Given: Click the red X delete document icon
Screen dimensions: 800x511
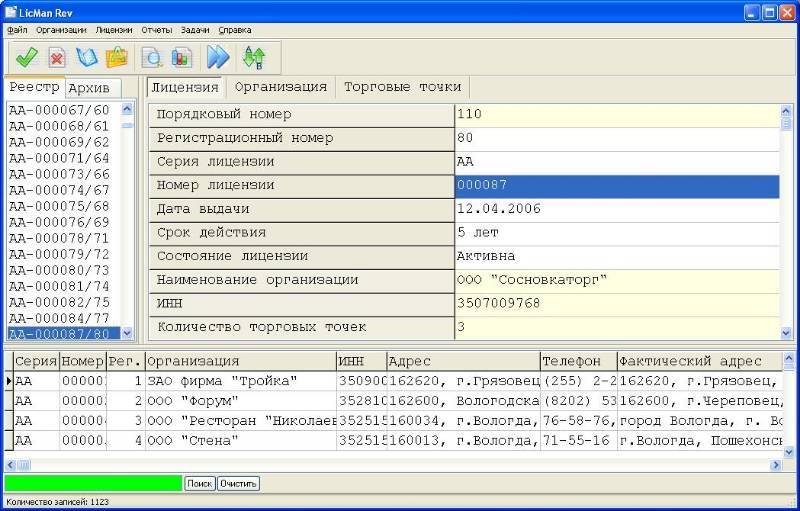Looking at the screenshot, I should (57, 57).
